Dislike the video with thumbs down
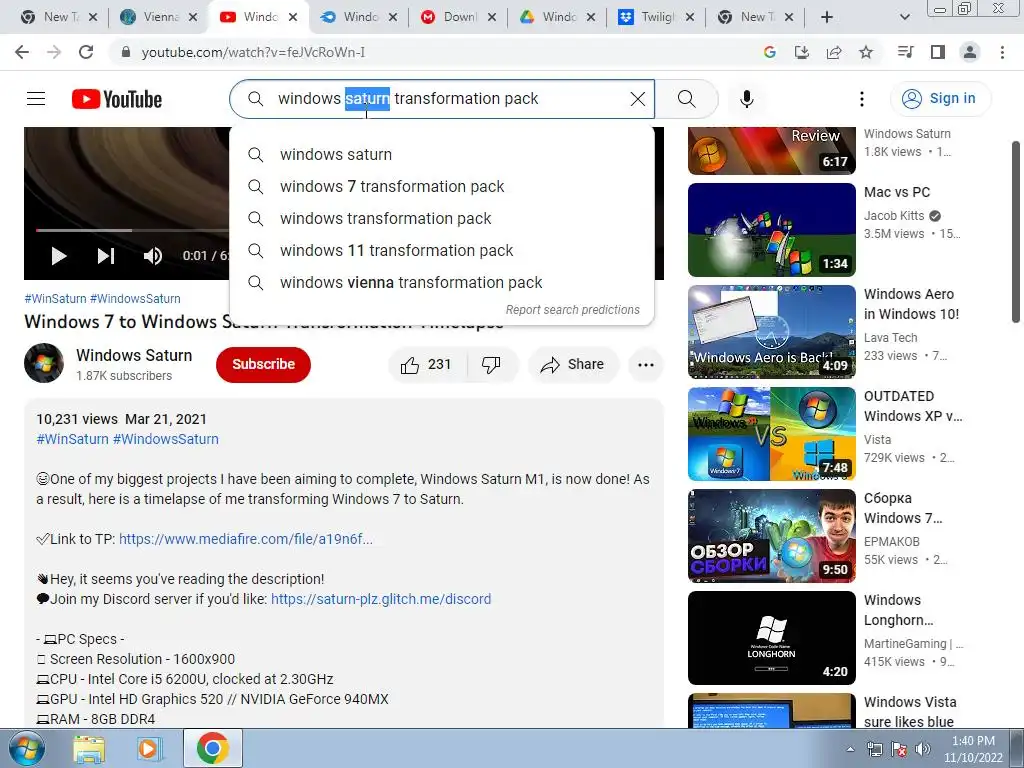The width and height of the screenshot is (1024, 768). 492,364
